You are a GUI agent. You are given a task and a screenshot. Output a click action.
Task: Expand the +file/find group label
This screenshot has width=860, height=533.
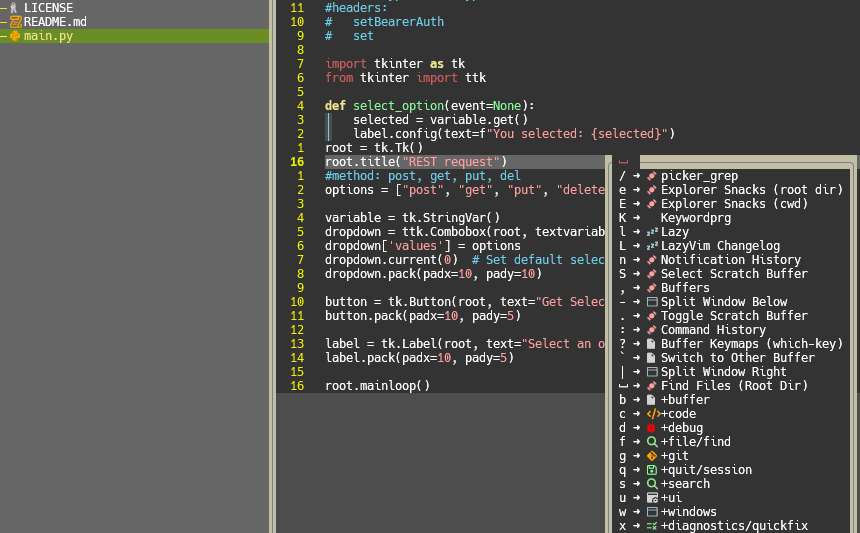695,441
